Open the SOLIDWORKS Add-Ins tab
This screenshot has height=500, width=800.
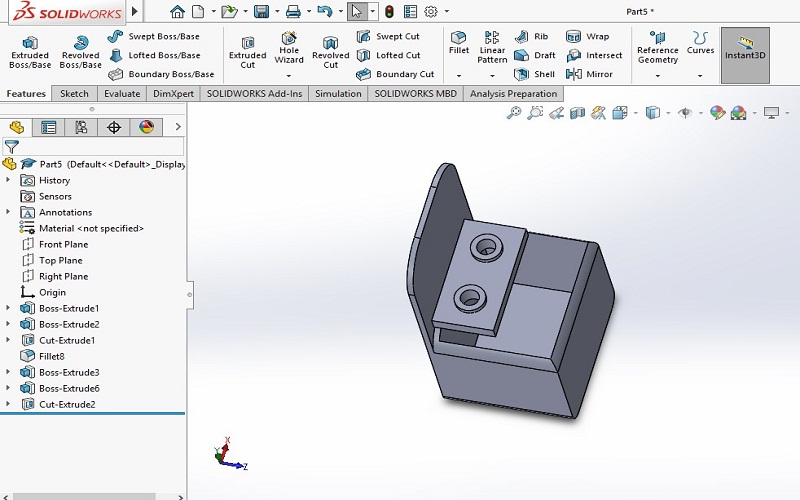point(255,93)
